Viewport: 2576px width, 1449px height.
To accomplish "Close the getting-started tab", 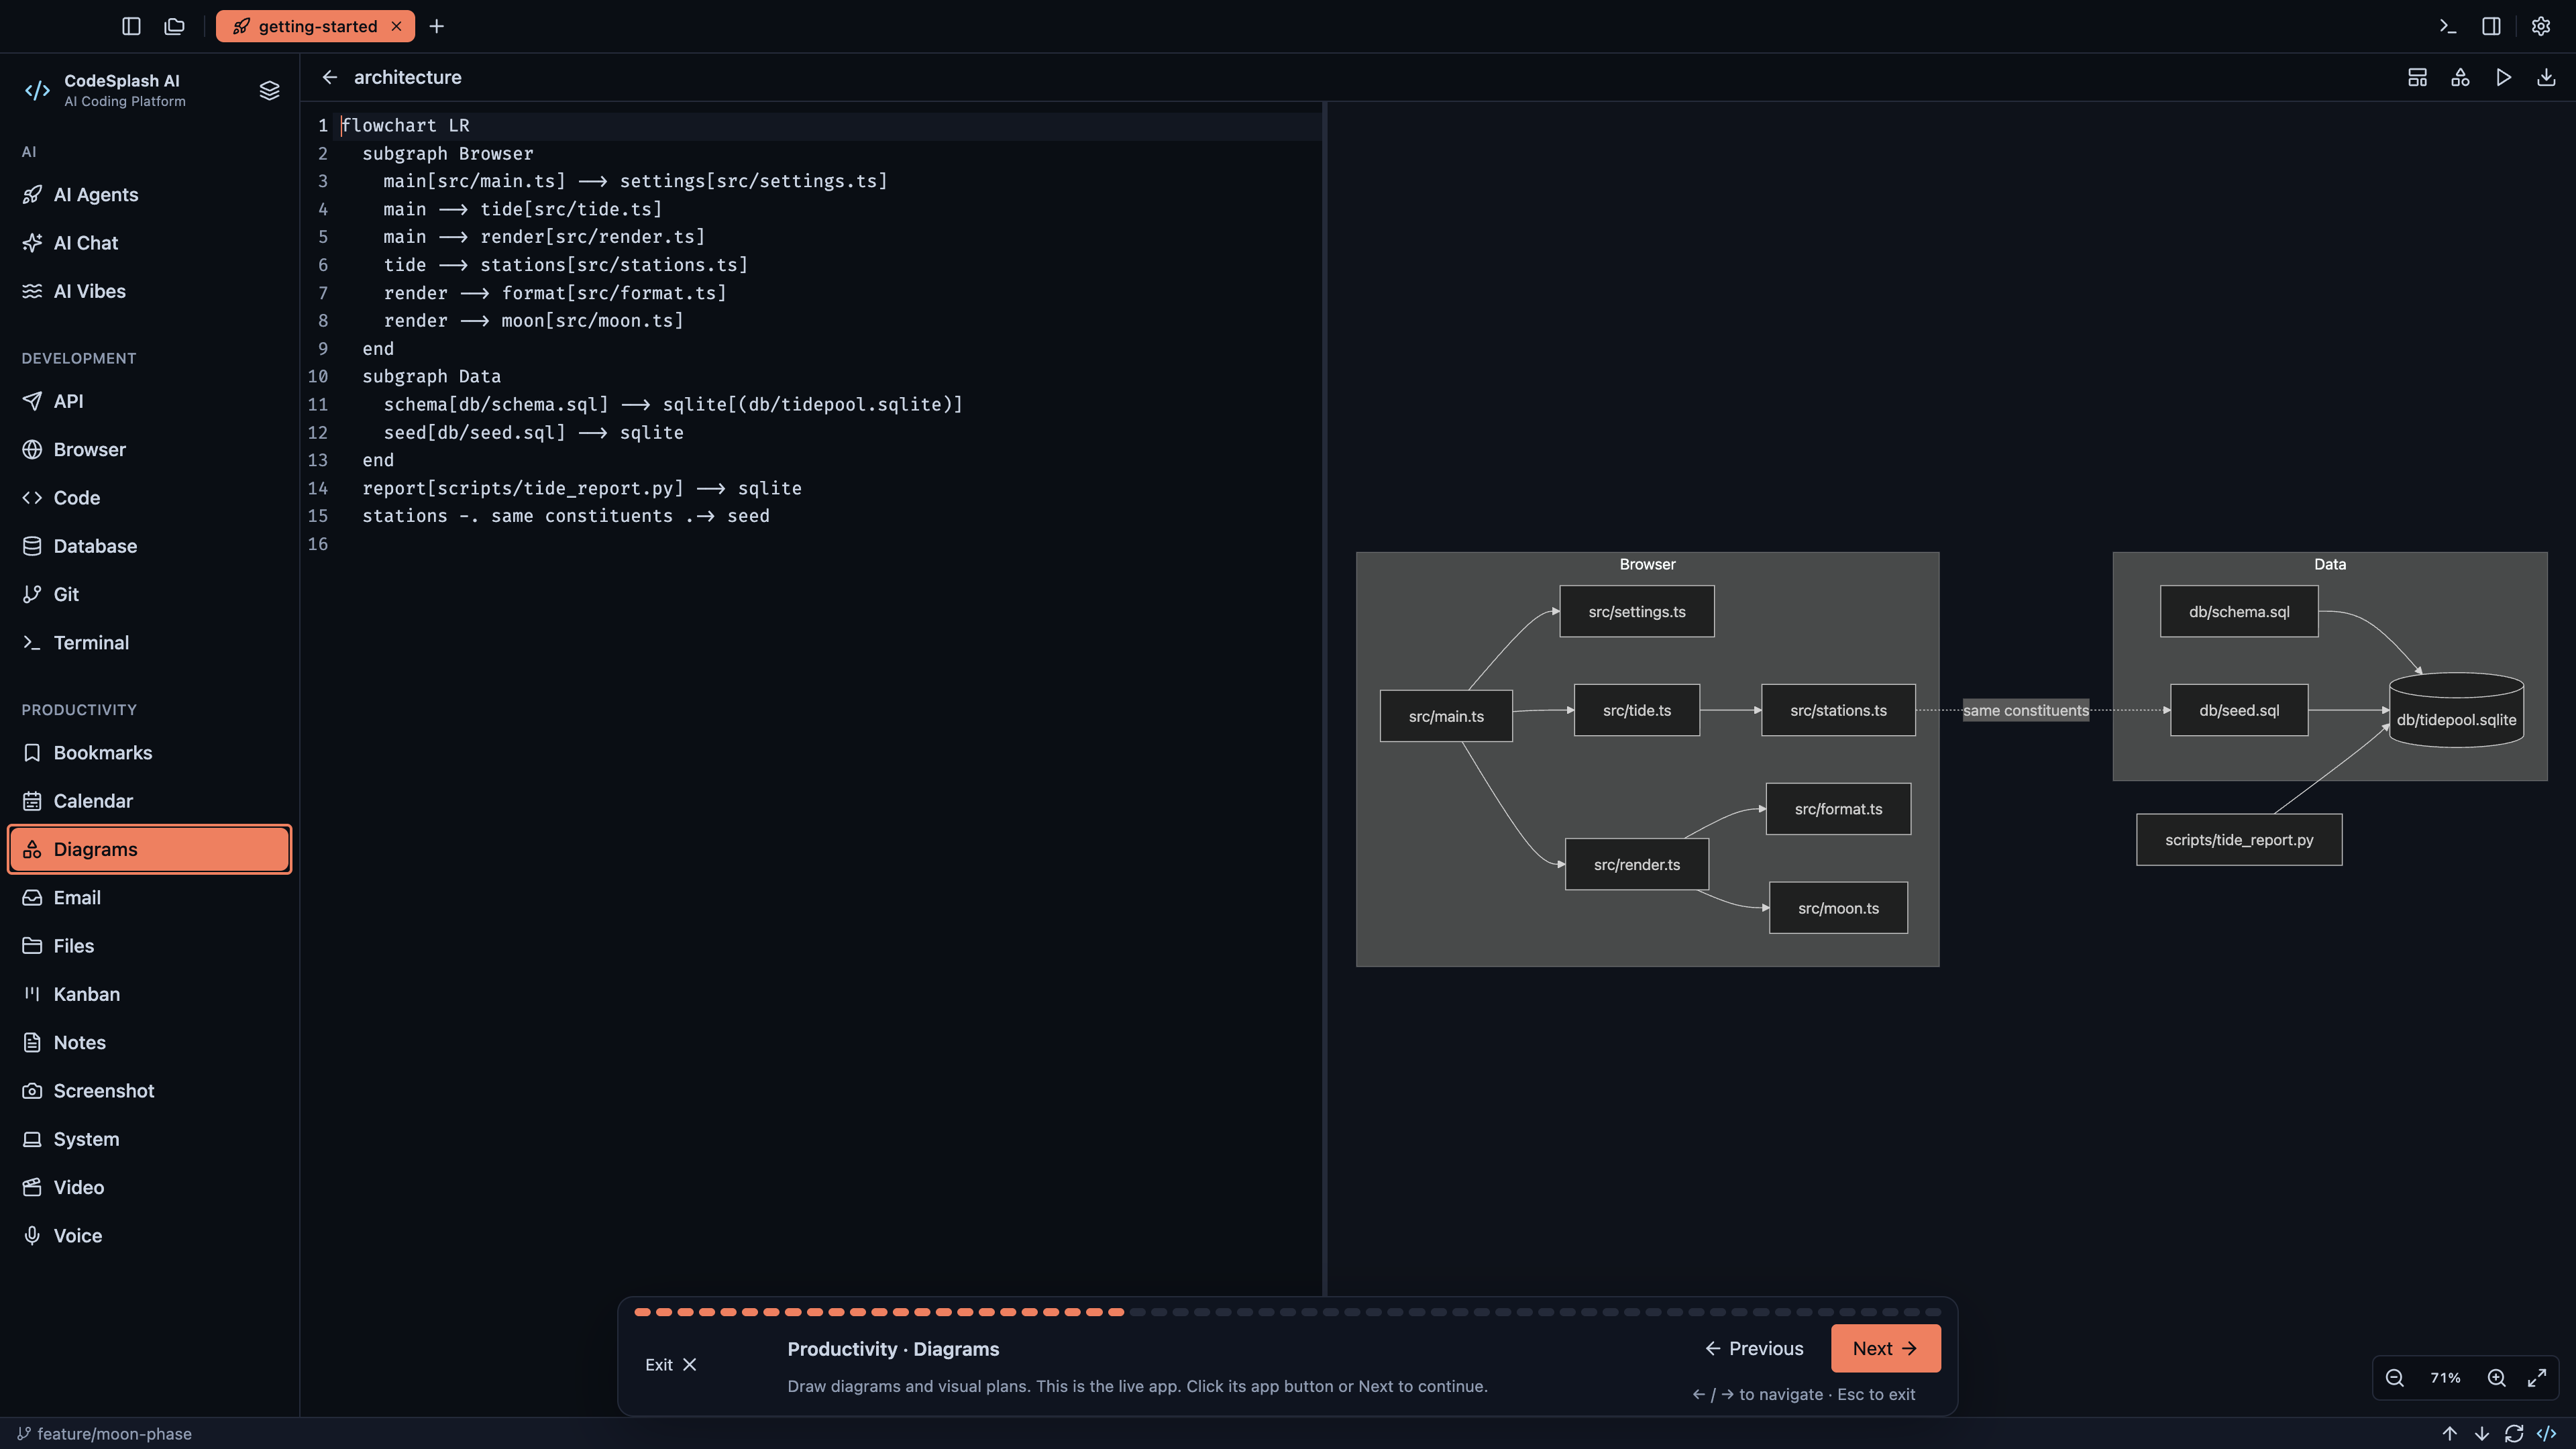I will click(396, 26).
